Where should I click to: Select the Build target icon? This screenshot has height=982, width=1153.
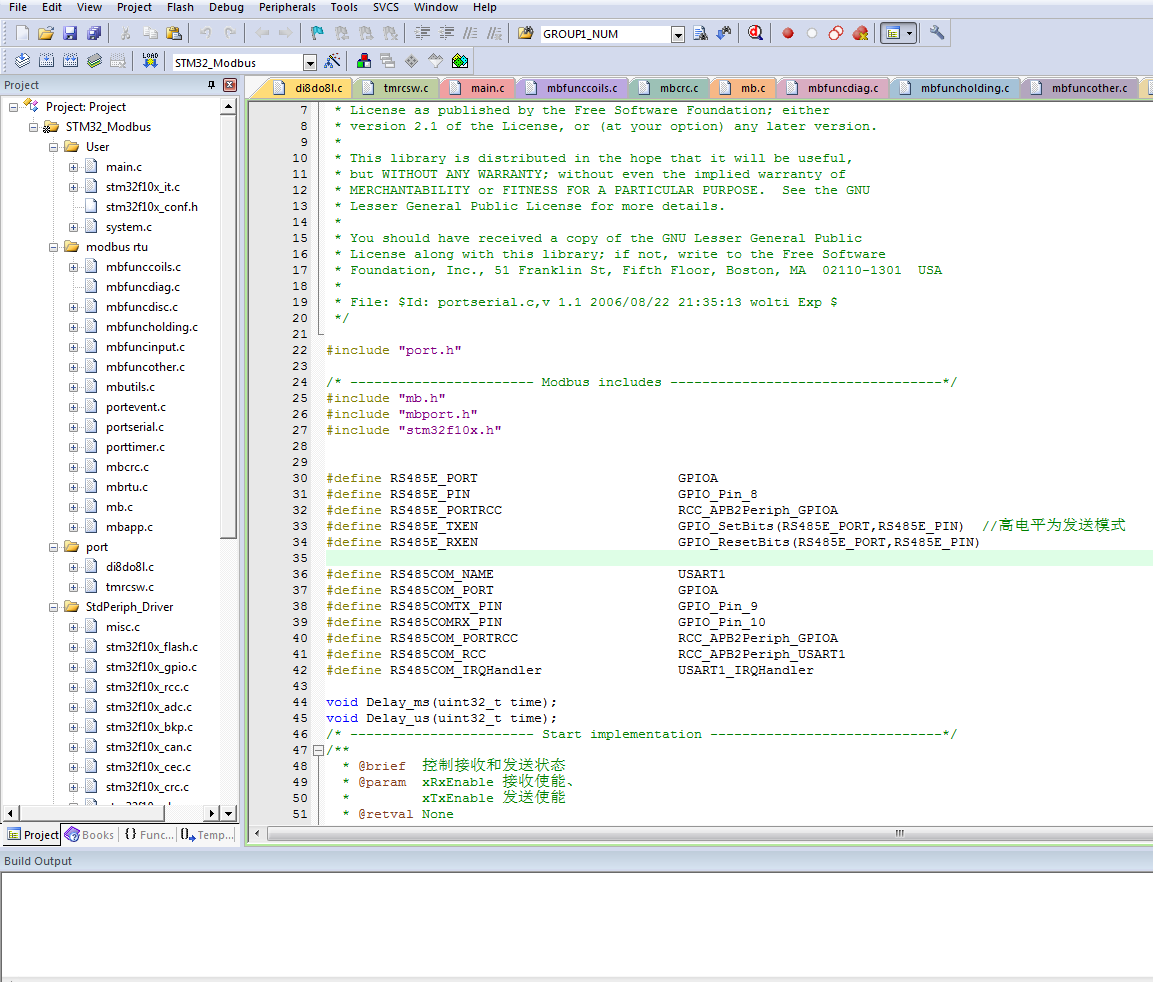click(46, 60)
